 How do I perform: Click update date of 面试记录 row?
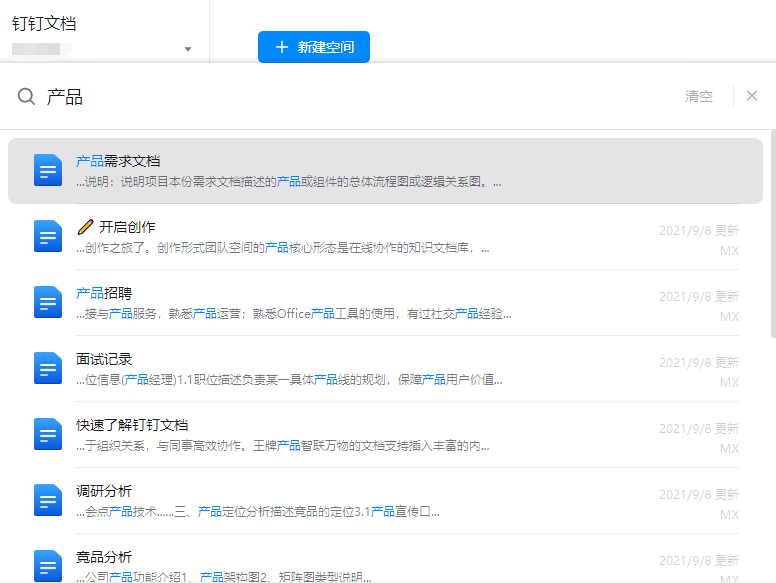pyautogui.click(x=699, y=363)
